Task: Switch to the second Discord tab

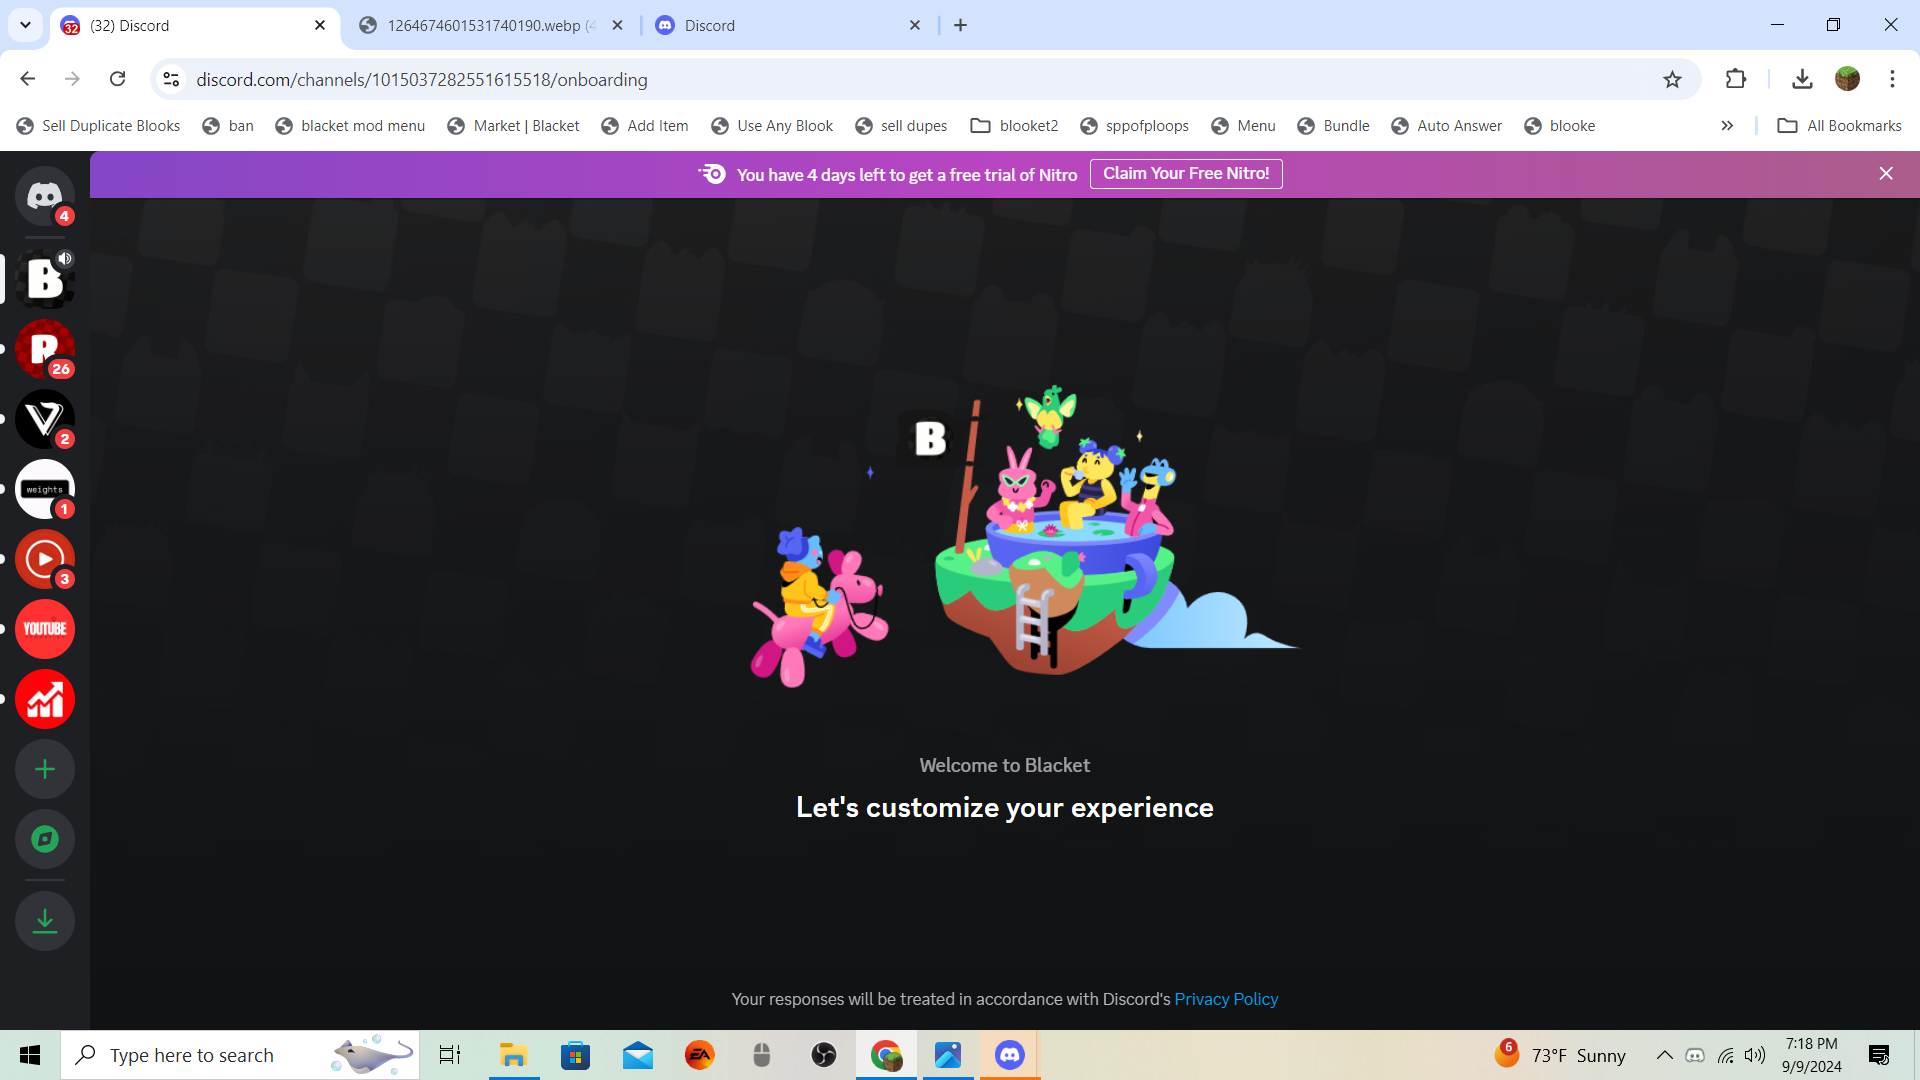Action: pyautogui.click(x=780, y=26)
